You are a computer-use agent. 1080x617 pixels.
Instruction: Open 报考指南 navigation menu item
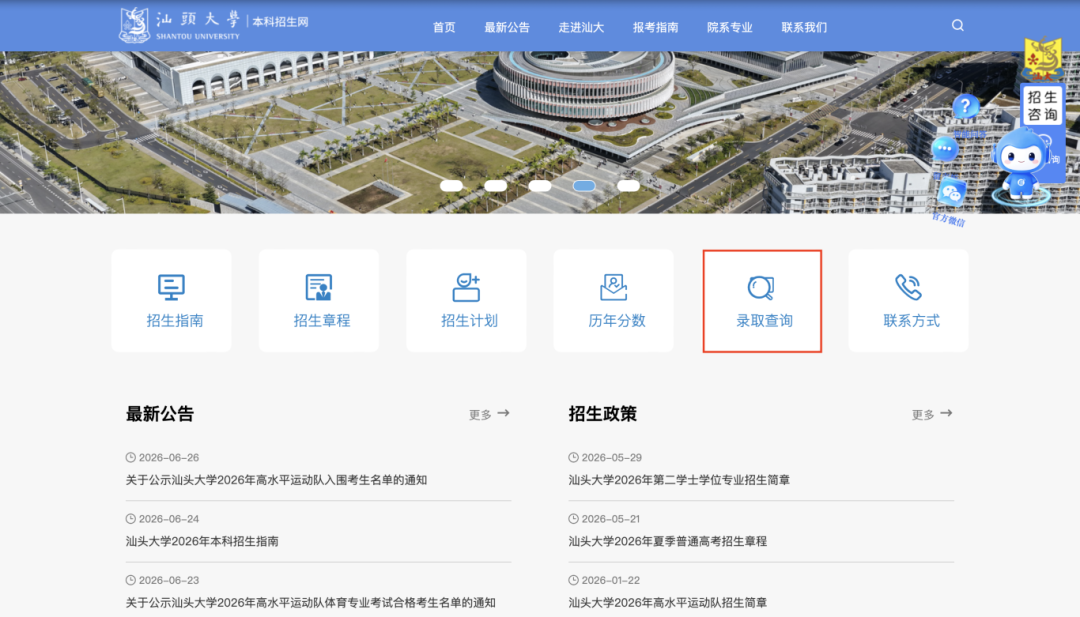click(x=656, y=28)
